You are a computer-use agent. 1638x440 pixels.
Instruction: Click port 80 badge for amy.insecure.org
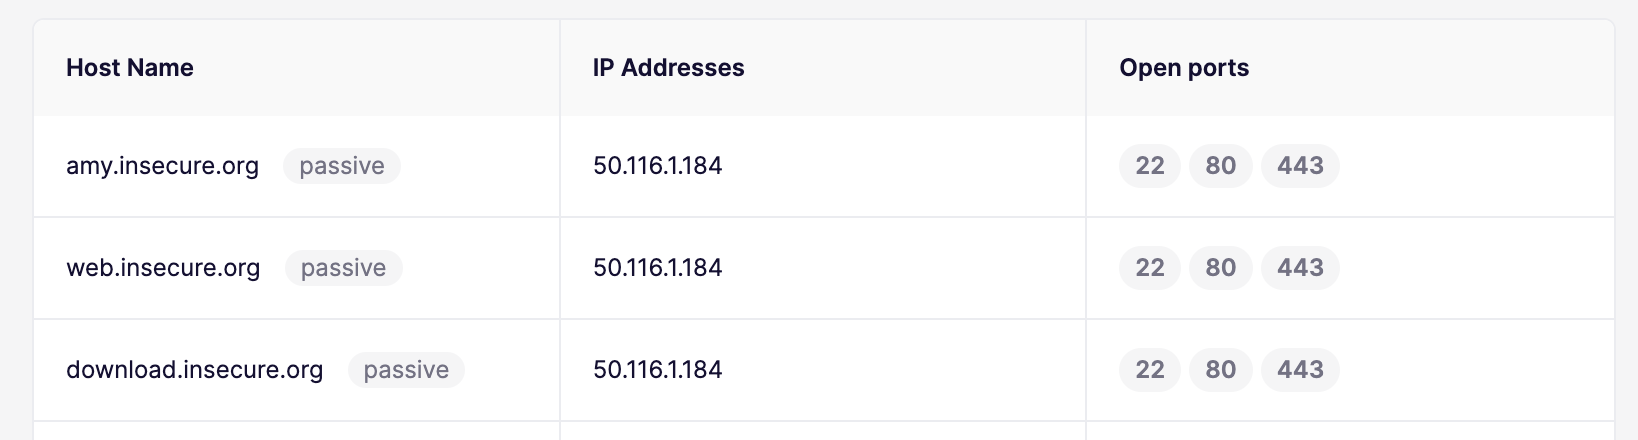click(1220, 166)
